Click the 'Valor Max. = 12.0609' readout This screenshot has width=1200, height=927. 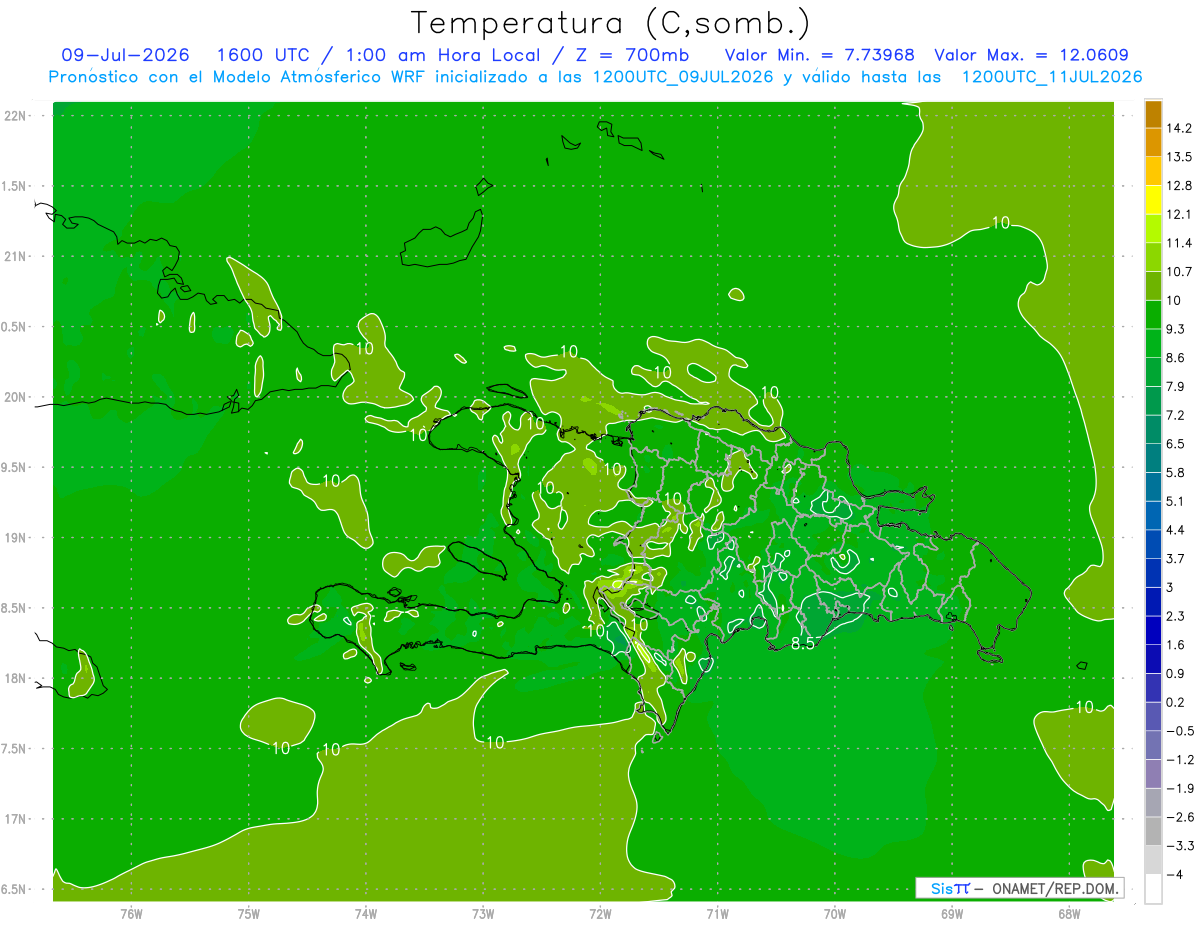(x=1031, y=55)
